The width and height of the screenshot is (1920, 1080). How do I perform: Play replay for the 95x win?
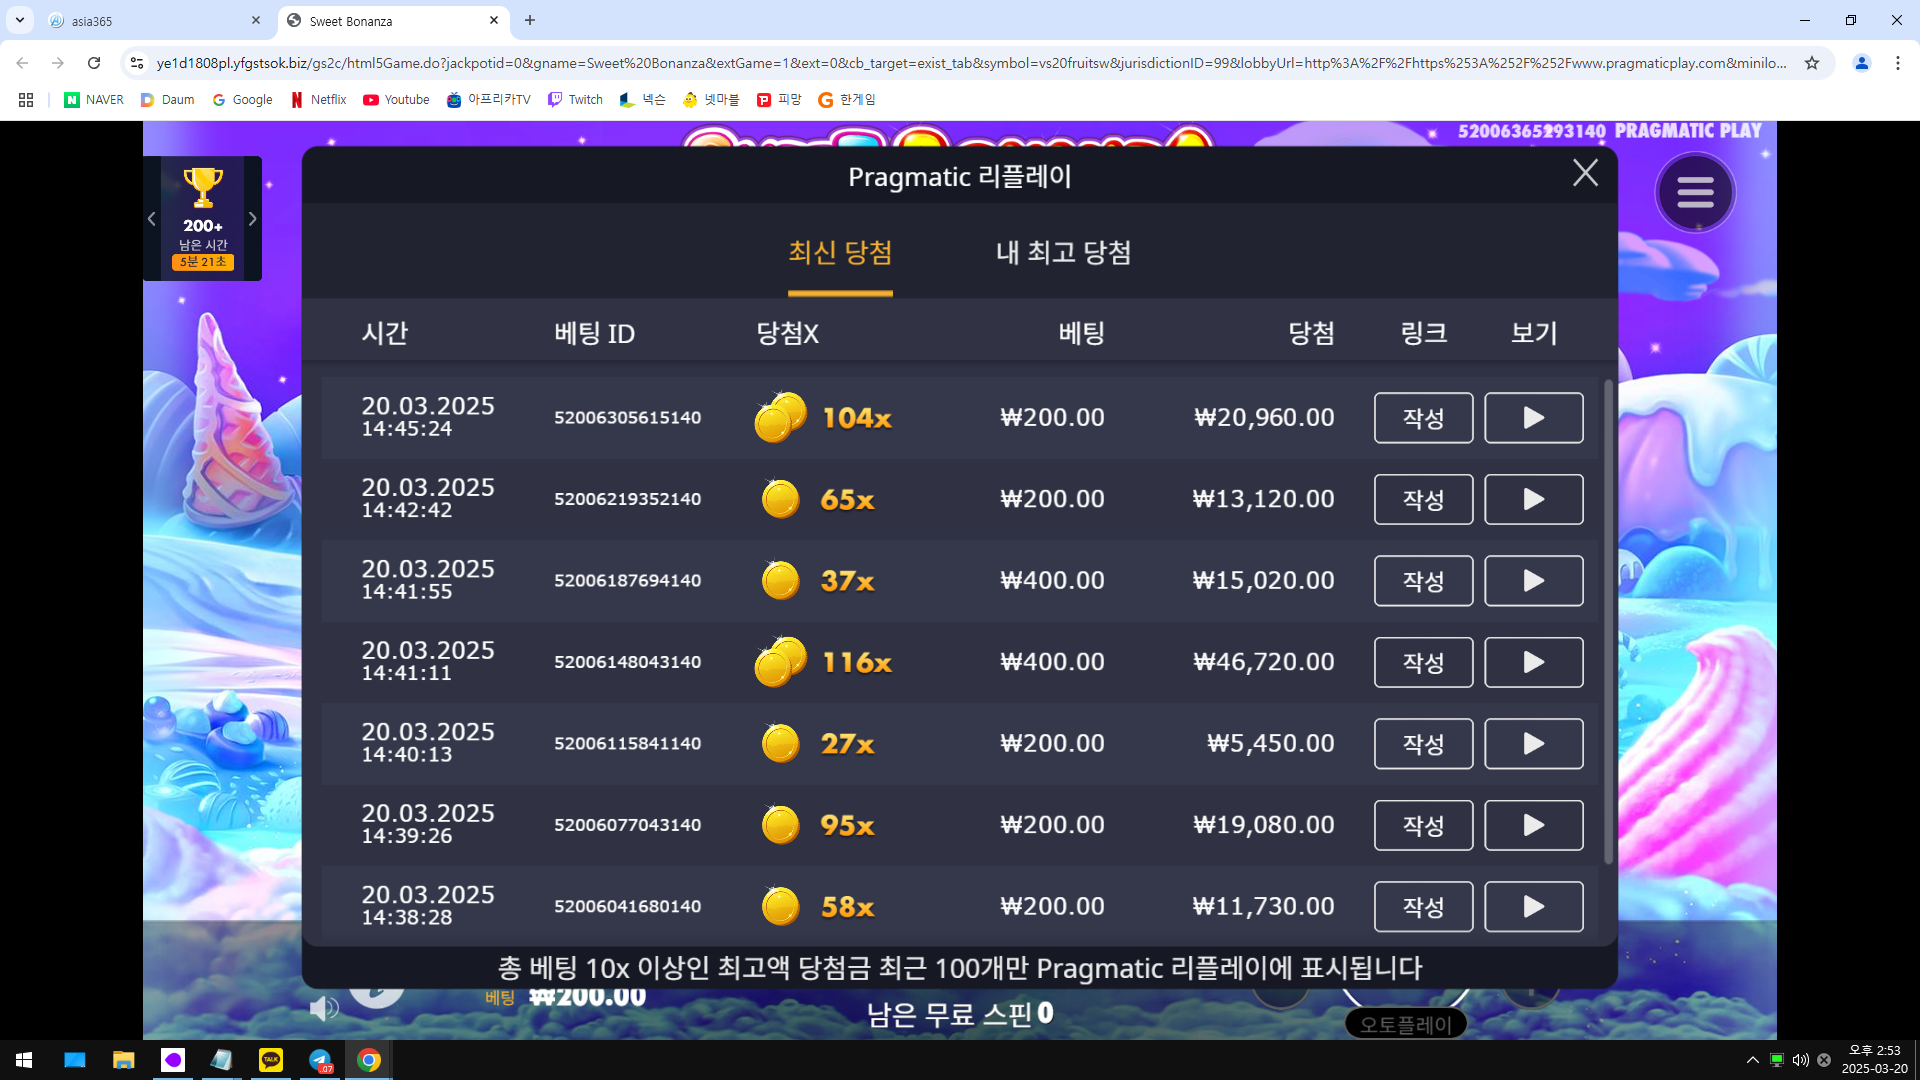coord(1533,825)
